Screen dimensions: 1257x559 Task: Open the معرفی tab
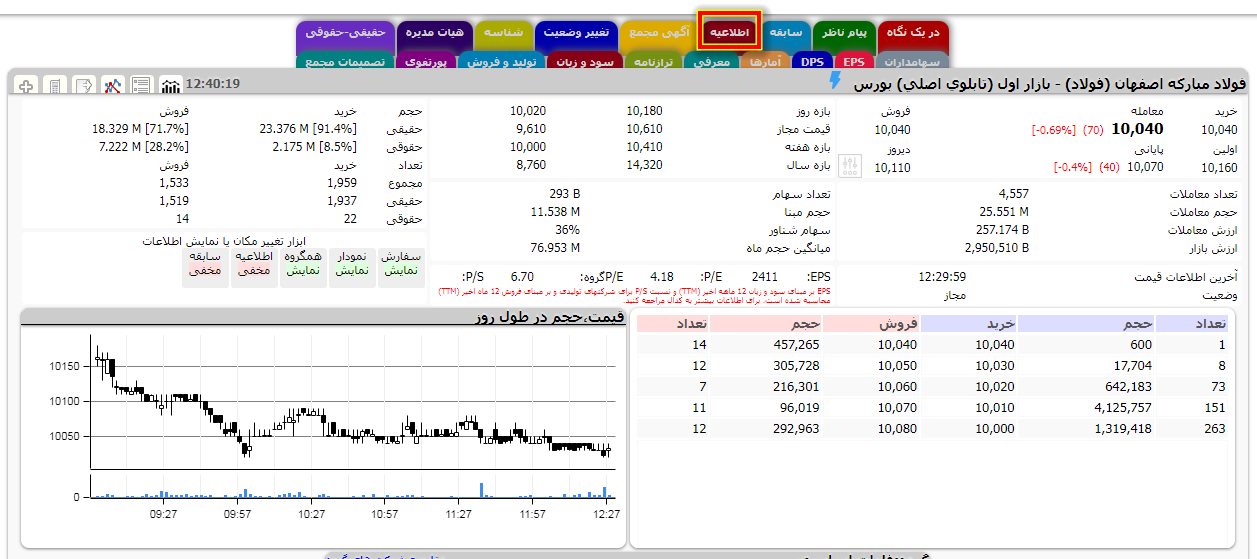pos(713,62)
